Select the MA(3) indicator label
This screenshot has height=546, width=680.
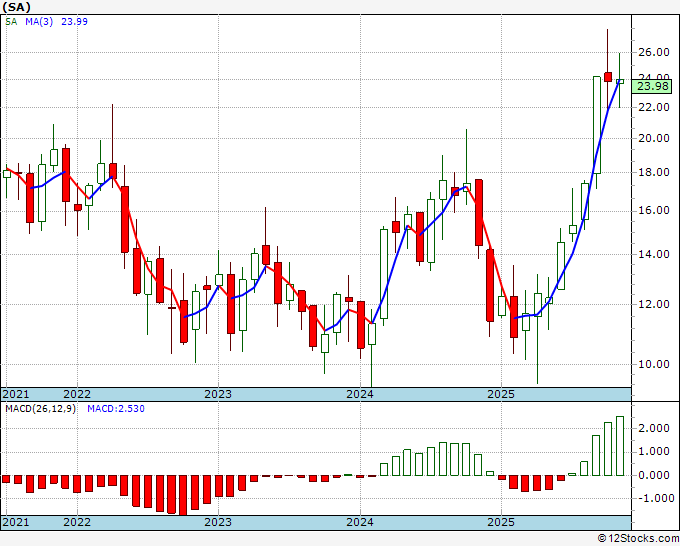click(x=39, y=22)
